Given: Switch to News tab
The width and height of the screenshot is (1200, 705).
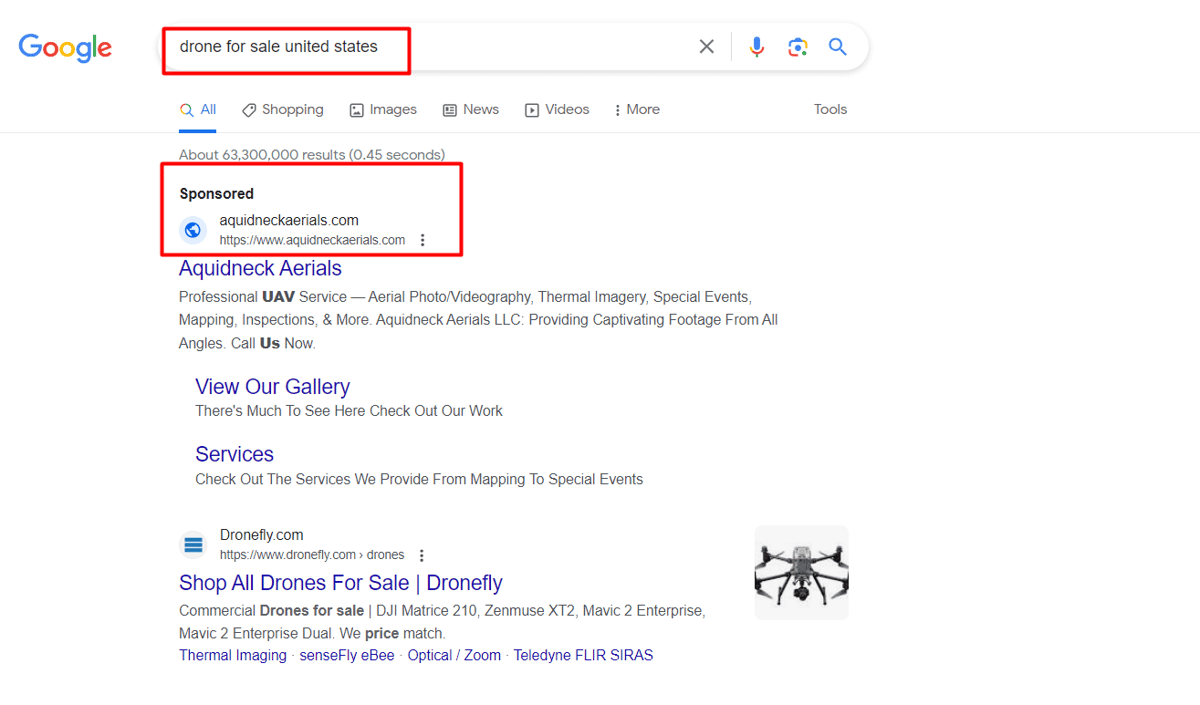Looking at the screenshot, I should point(471,110).
